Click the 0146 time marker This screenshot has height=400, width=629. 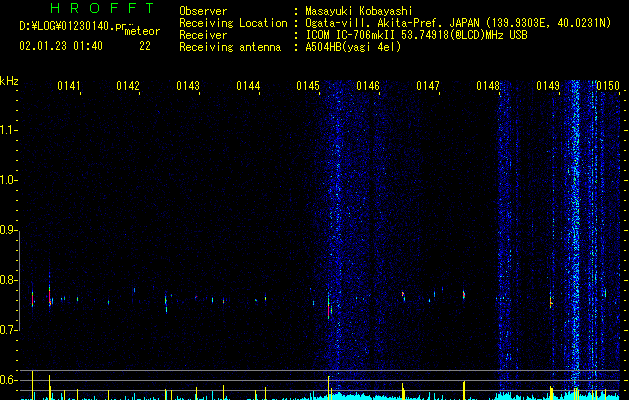[x=368, y=86]
